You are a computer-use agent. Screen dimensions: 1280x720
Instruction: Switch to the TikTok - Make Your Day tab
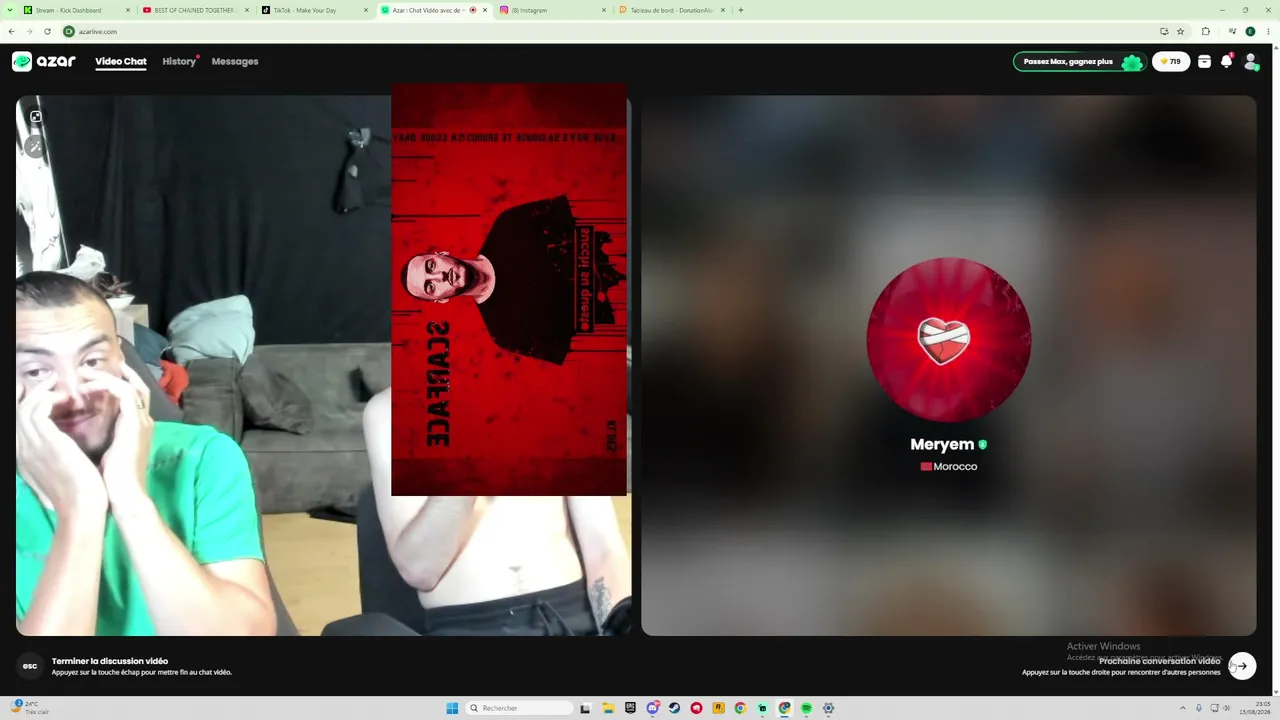(314, 10)
